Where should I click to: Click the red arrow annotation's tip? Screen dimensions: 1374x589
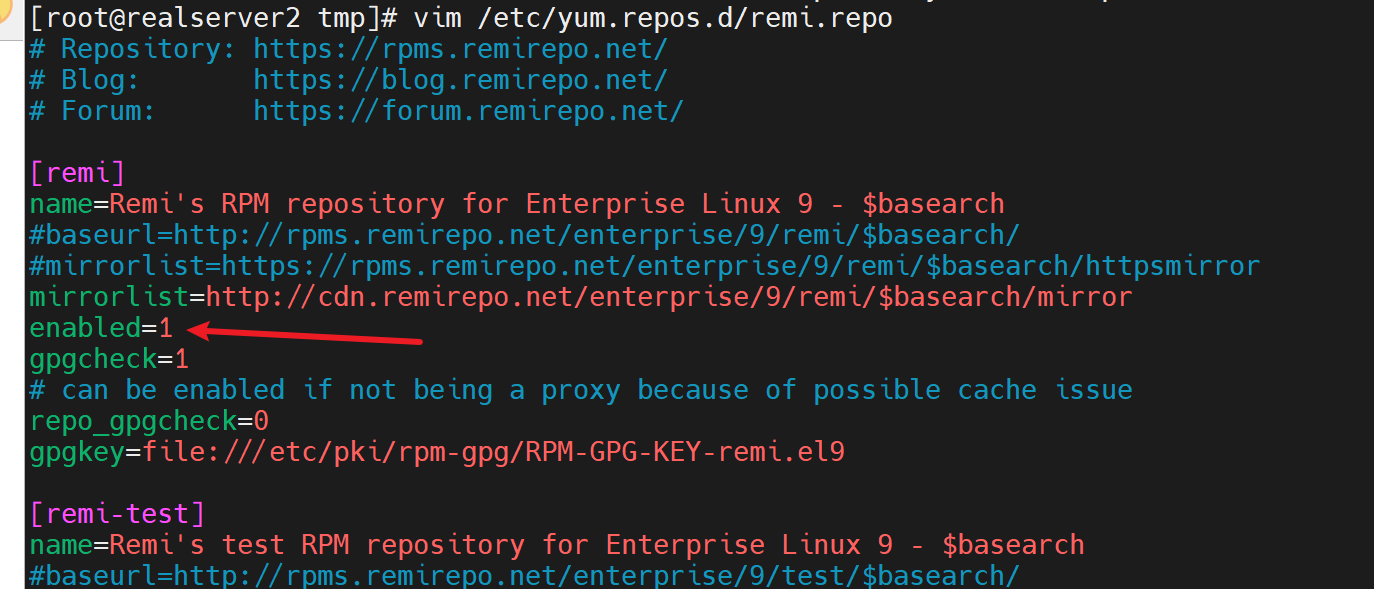(191, 327)
